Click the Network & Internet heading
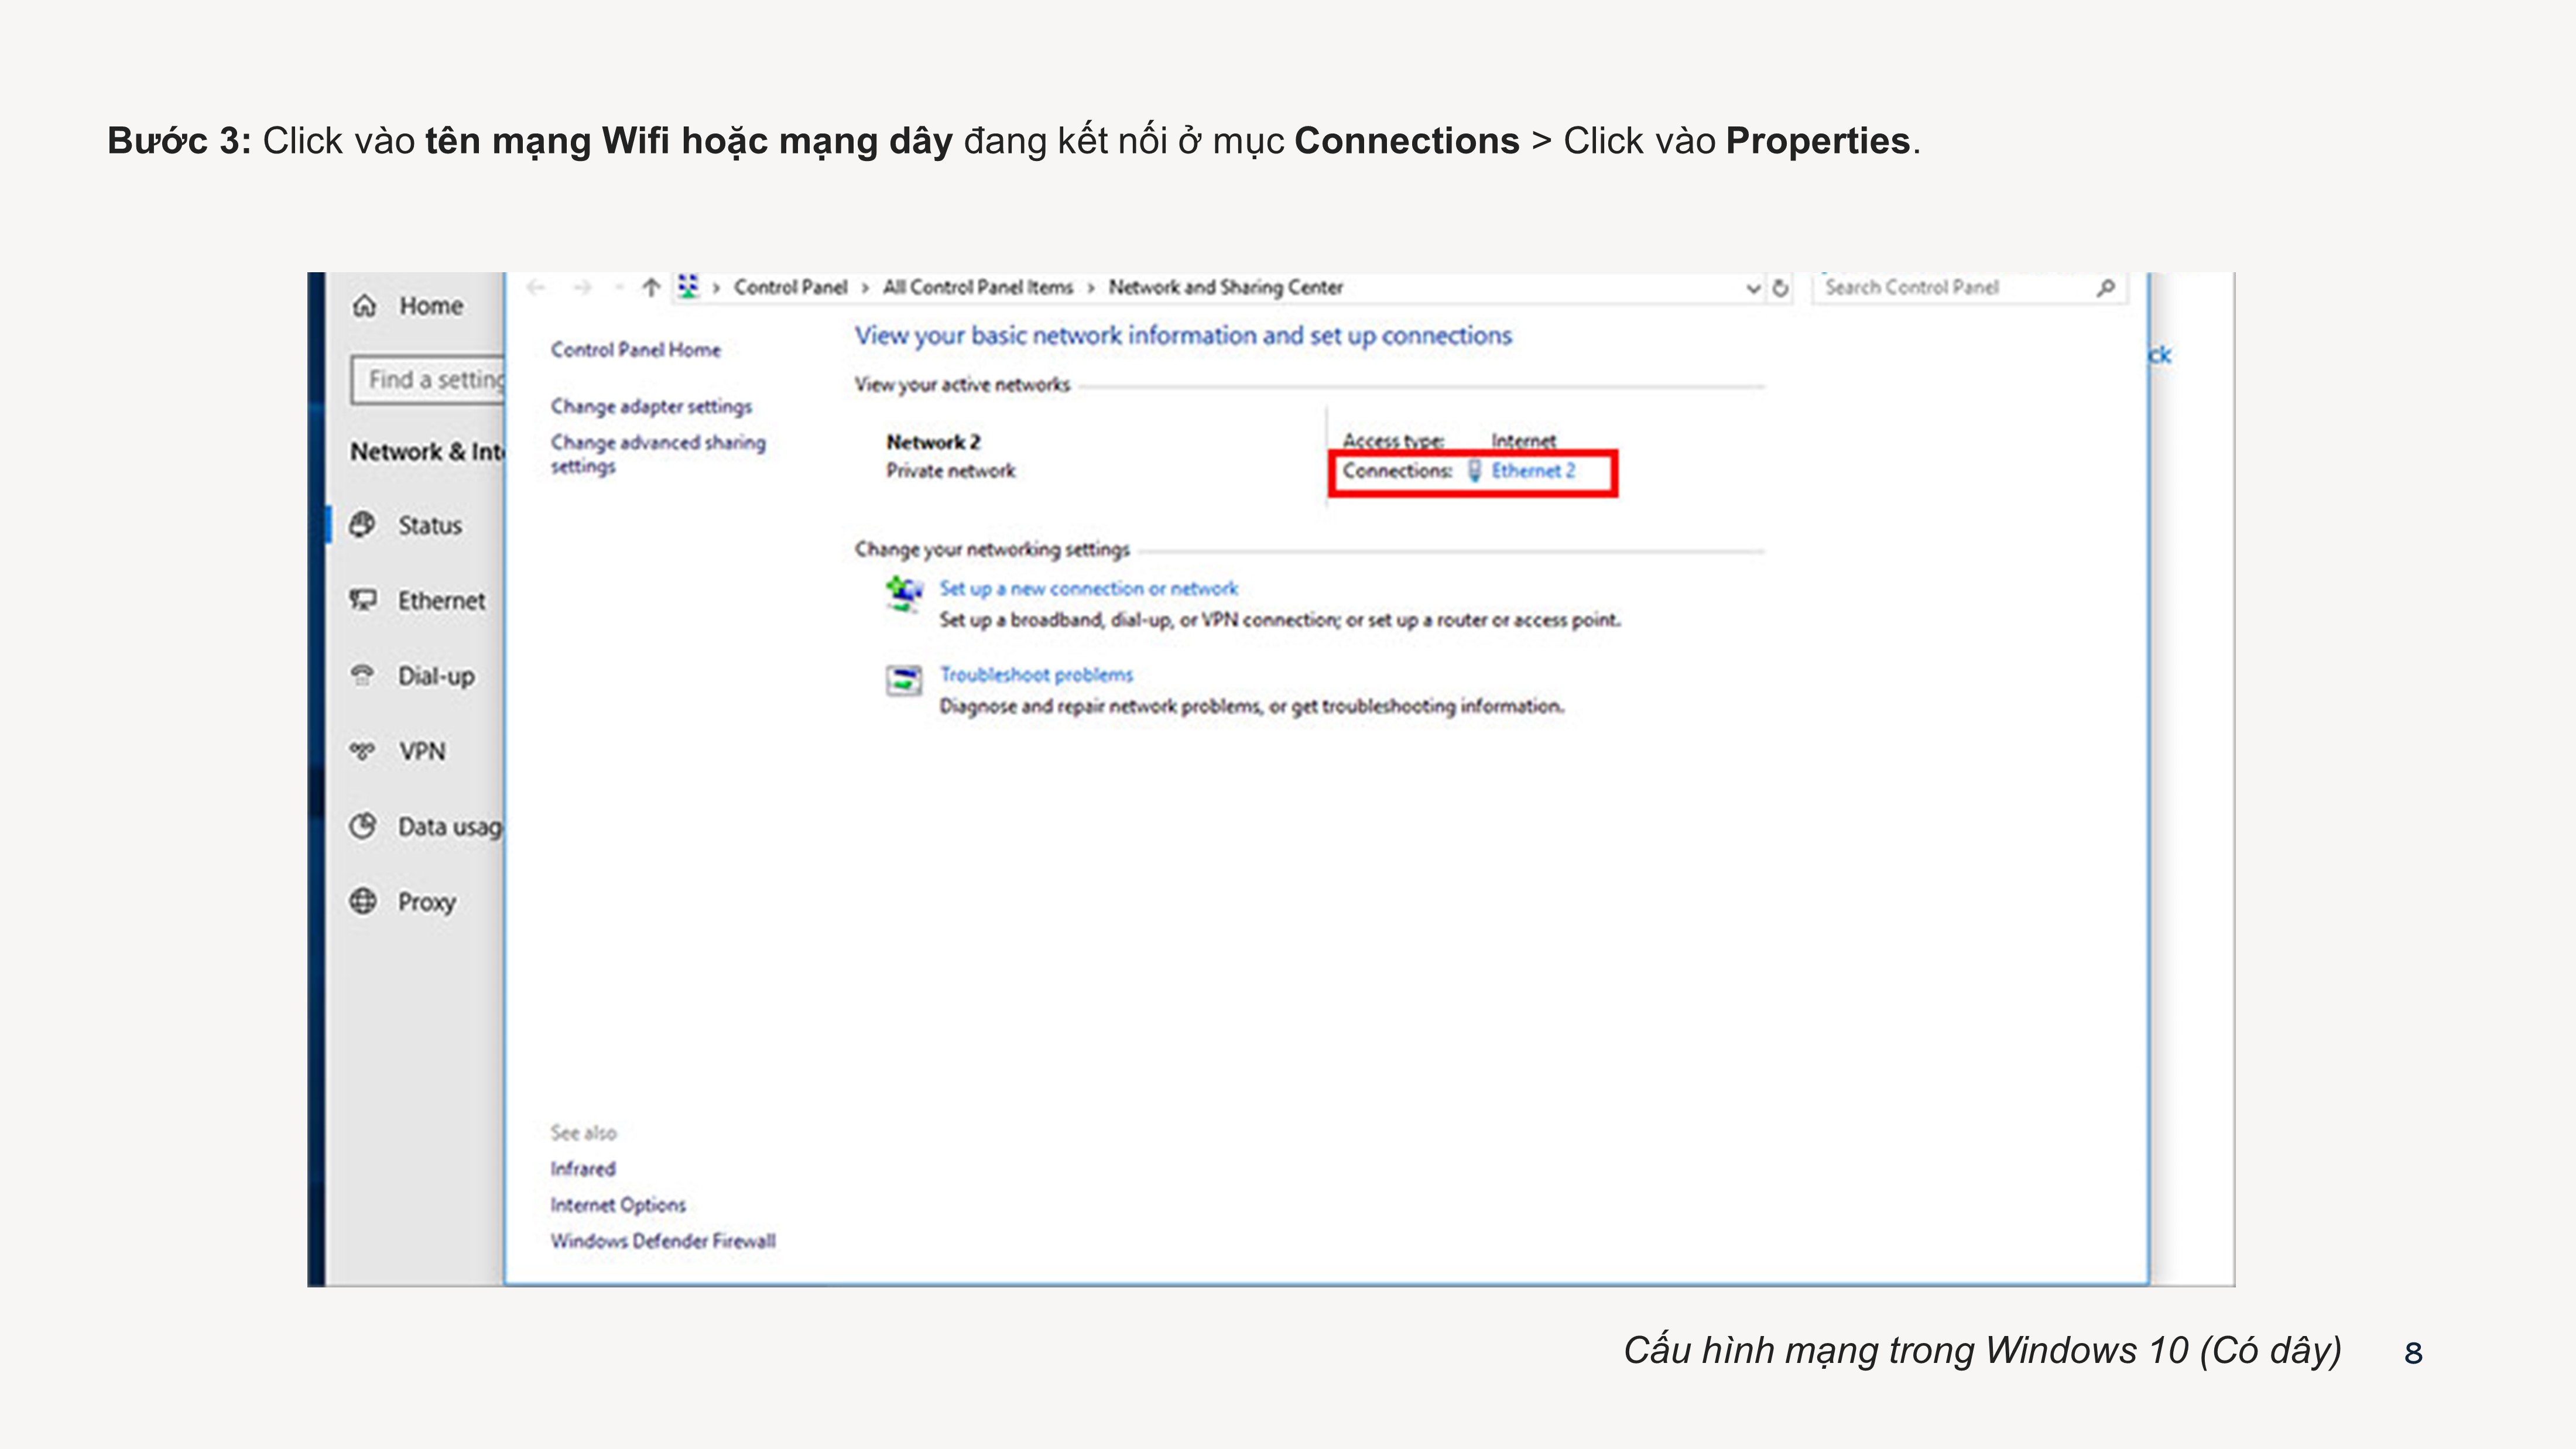Image resolution: width=2576 pixels, height=1449 pixels. (x=427, y=452)
